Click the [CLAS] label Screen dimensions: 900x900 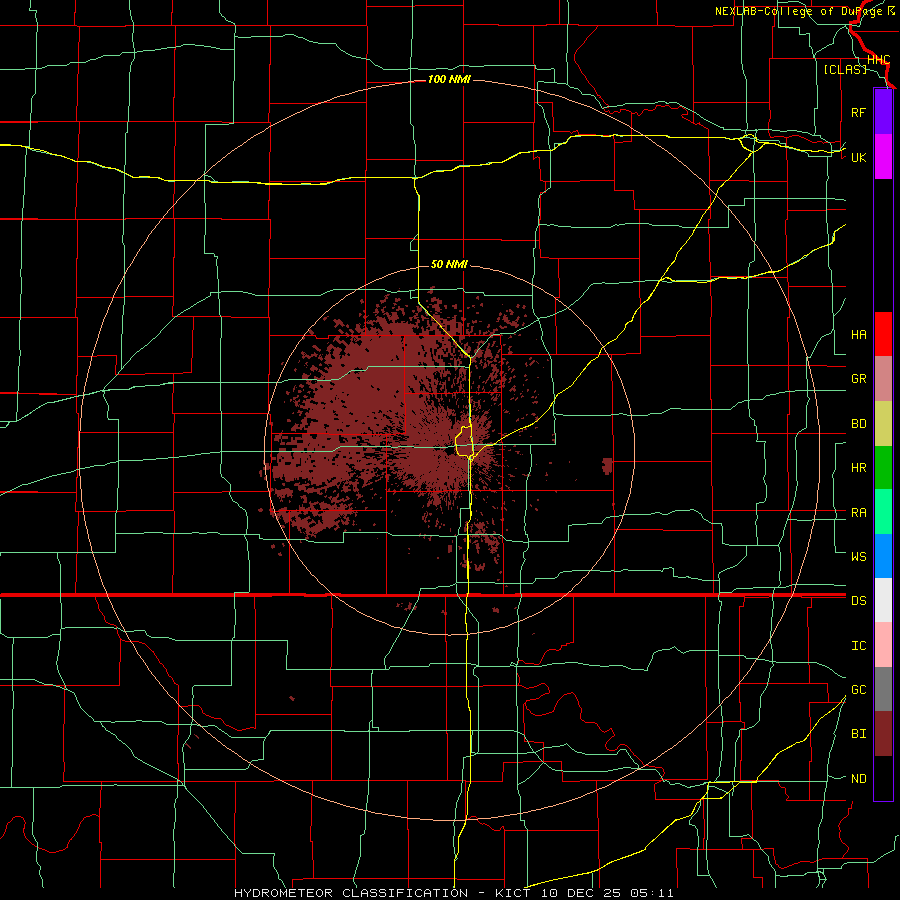(x=845, y=70)
